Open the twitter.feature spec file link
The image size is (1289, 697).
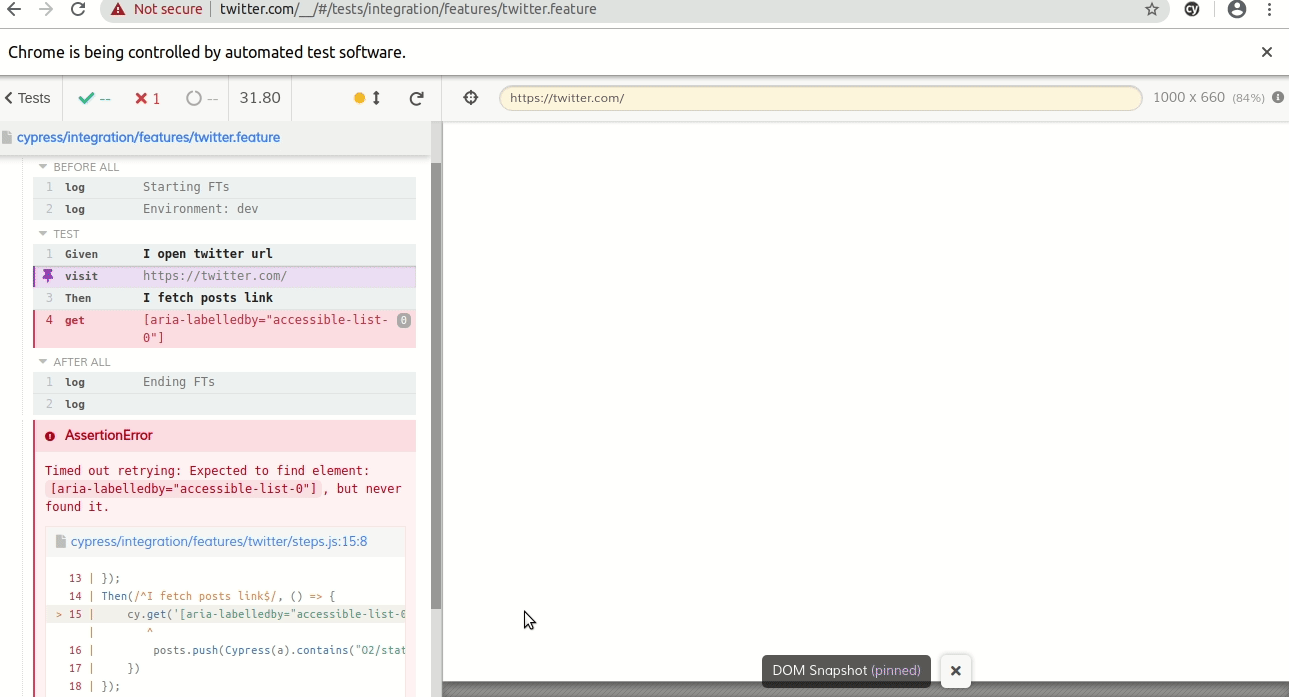[148, 136]
